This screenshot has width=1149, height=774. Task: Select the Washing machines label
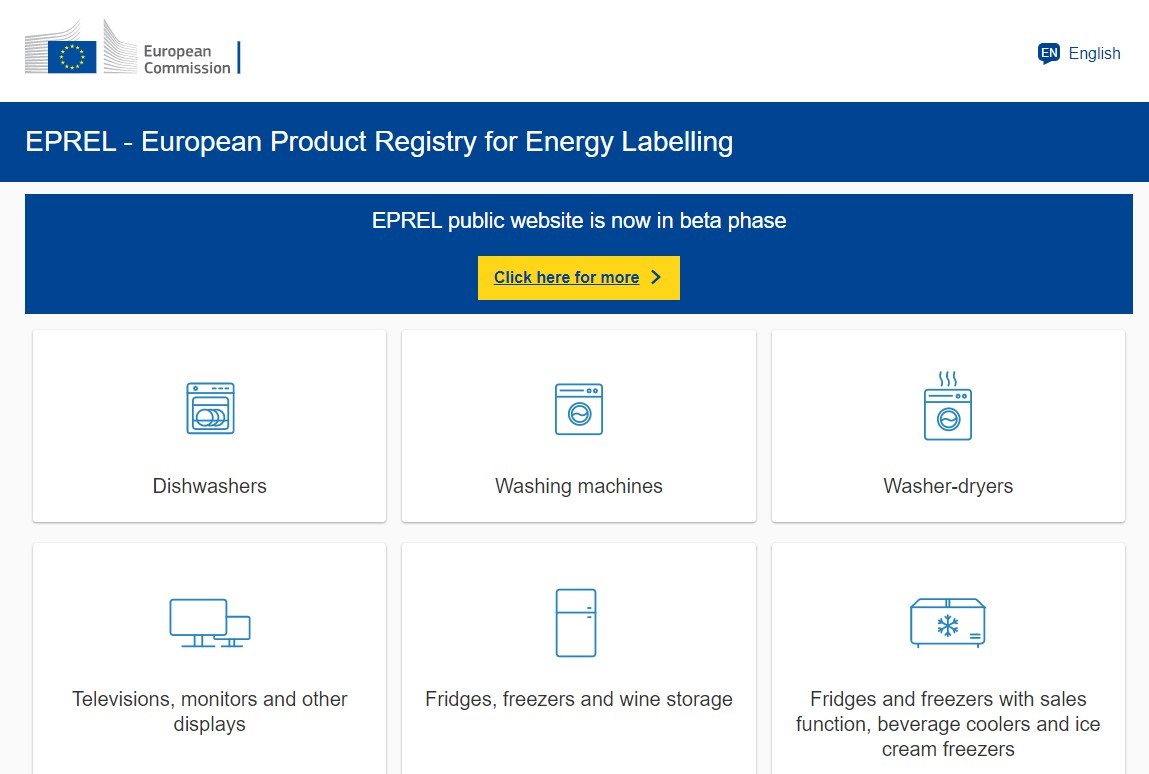pyautogui.click(x=579, y=486)
